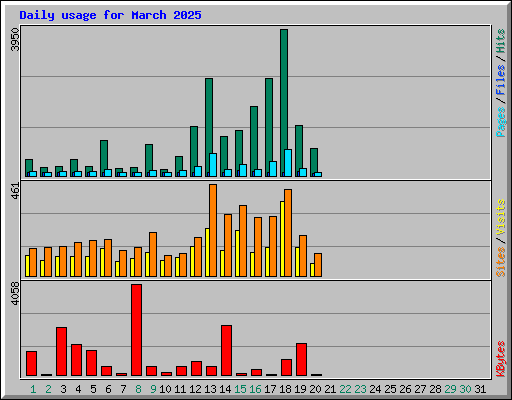Image resolution: width=512 pixels, height=400 pixels.
Task: Click the 3950 scale value on the Hits chart
Action: tap(15, 39)
